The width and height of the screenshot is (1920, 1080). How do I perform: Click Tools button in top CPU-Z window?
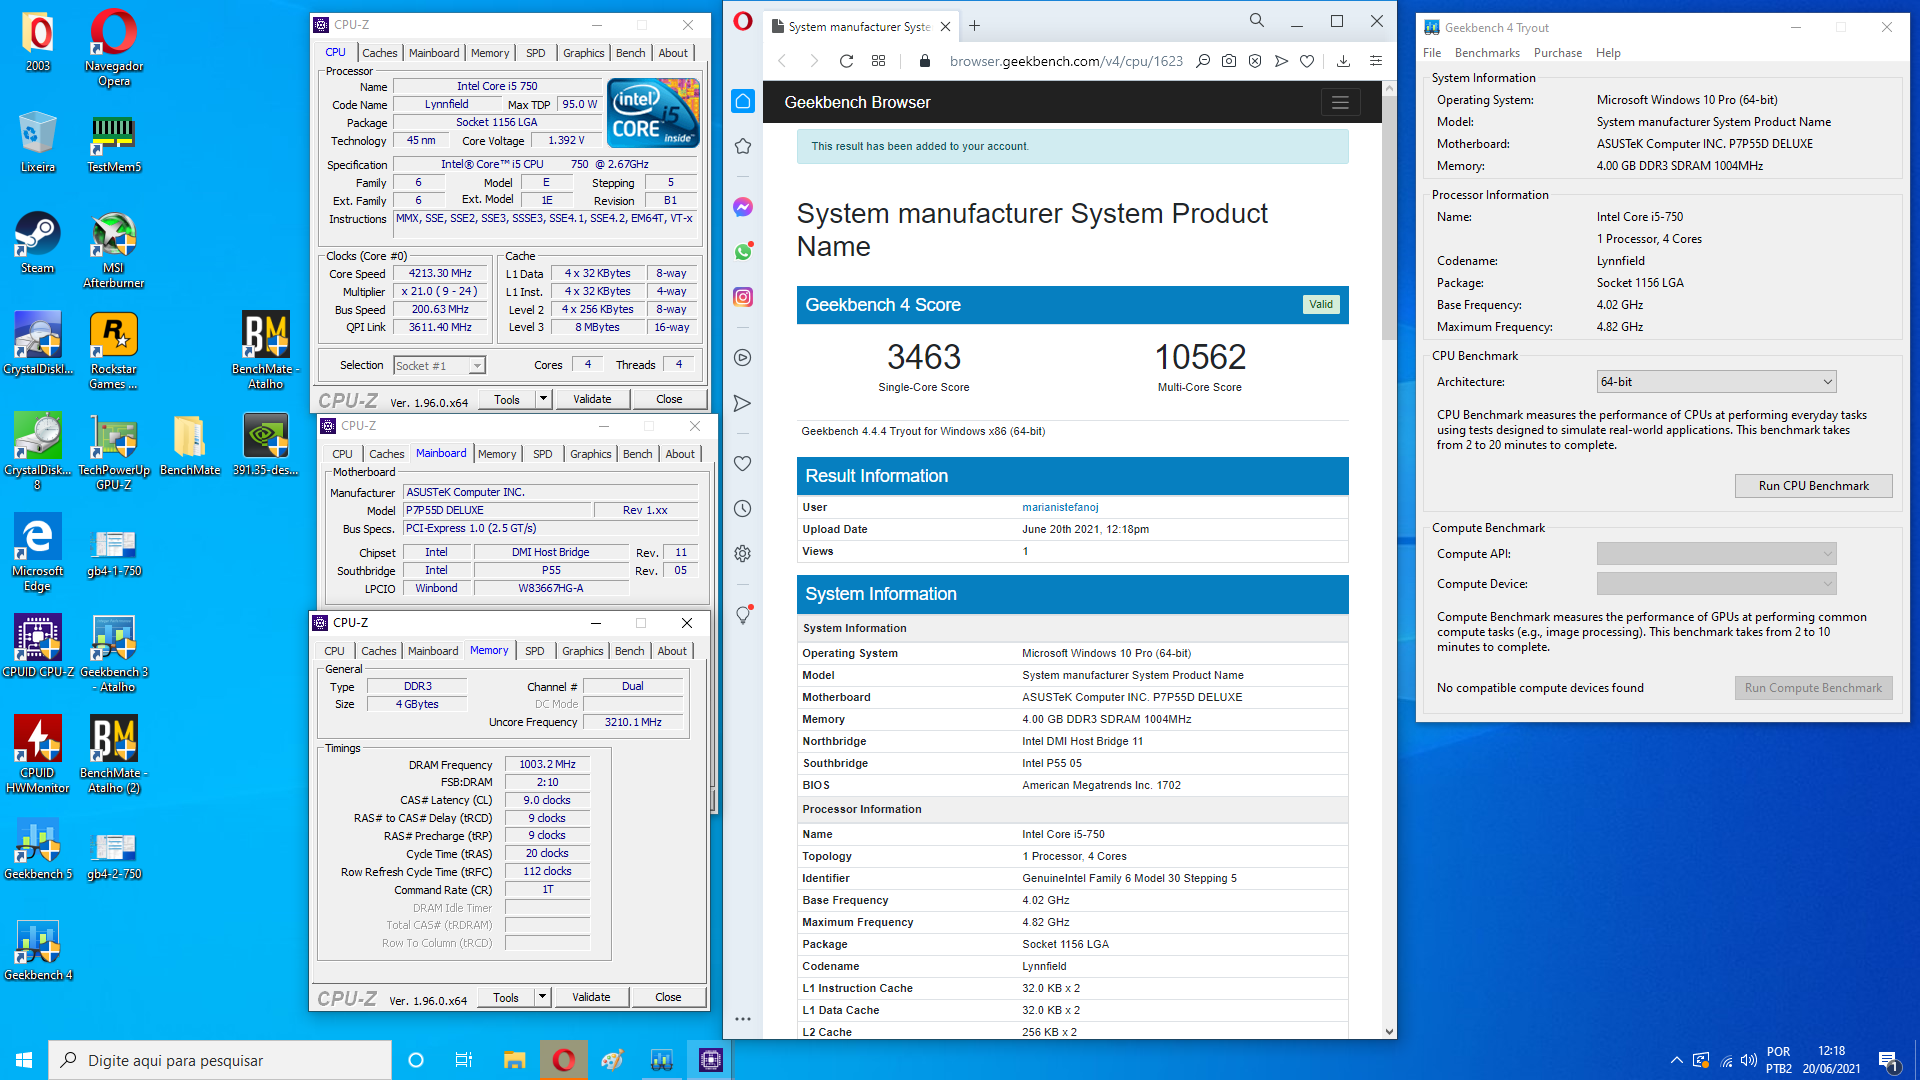click(x=506, y=399)
